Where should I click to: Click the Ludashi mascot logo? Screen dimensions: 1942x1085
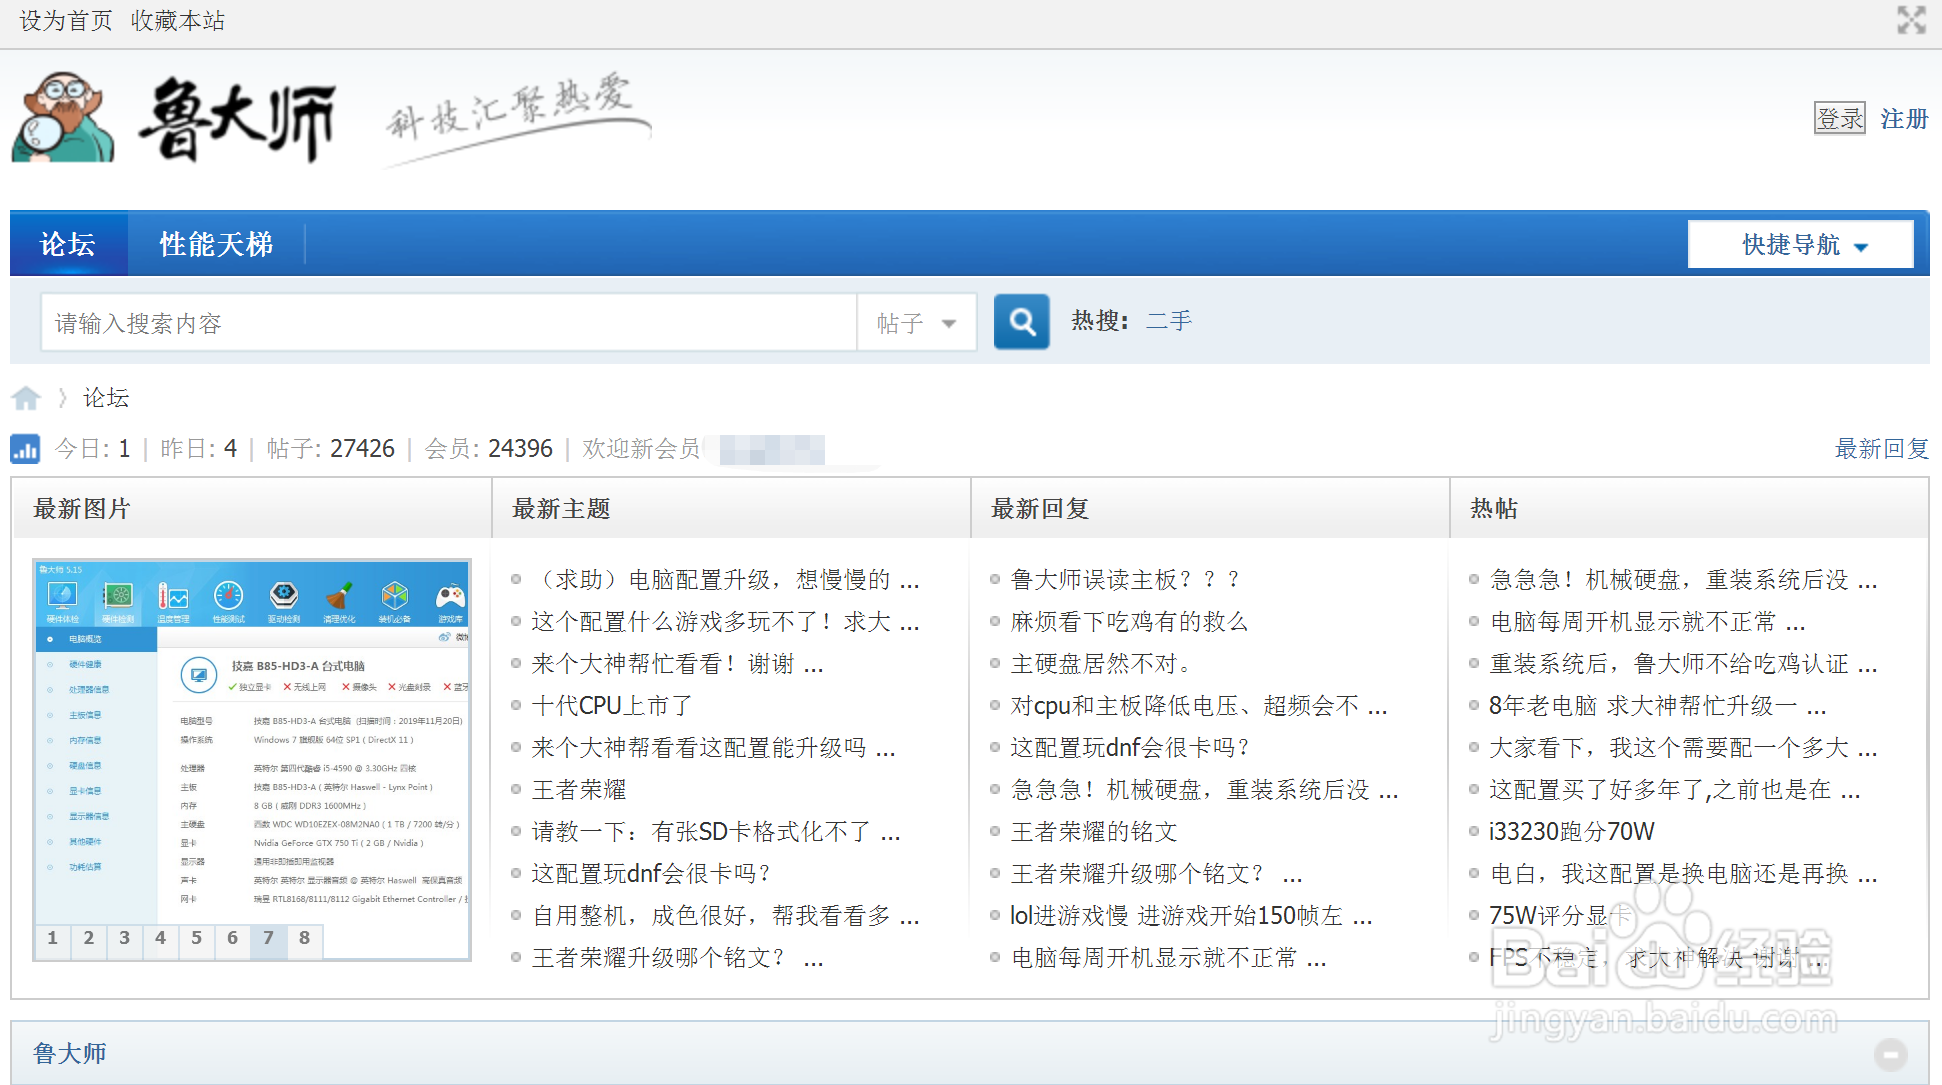[x=63, y=117]
